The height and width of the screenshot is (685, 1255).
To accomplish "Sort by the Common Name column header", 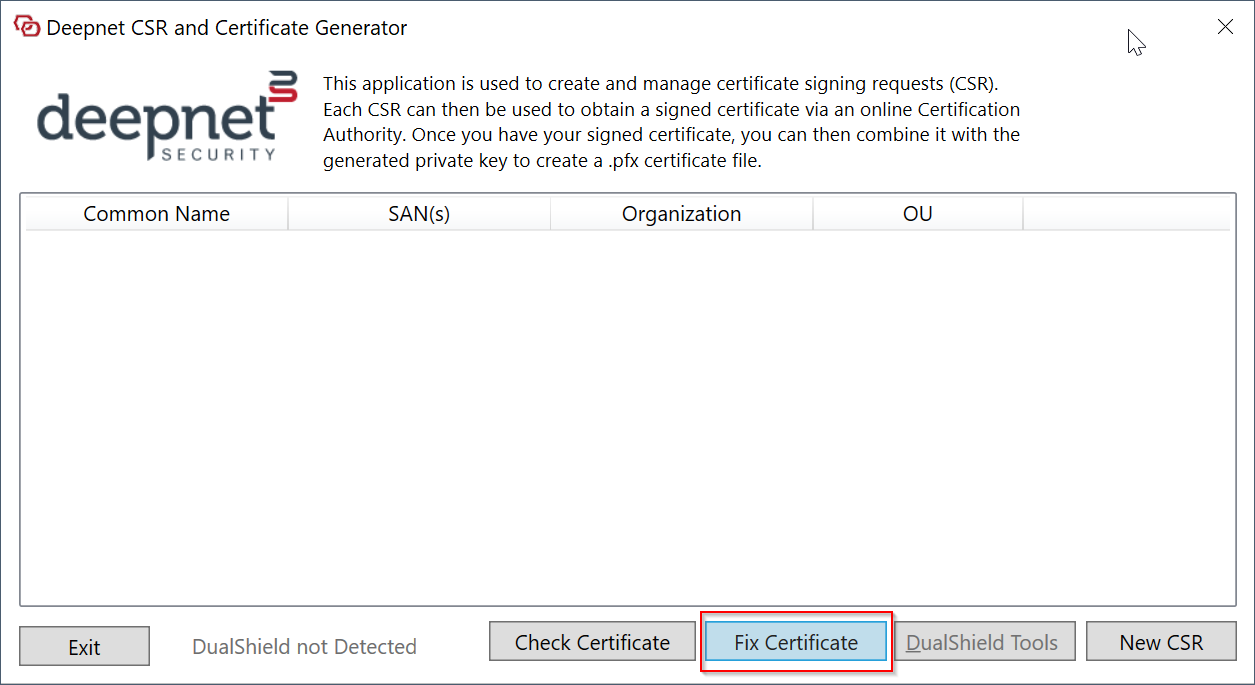I will [156, 214].
